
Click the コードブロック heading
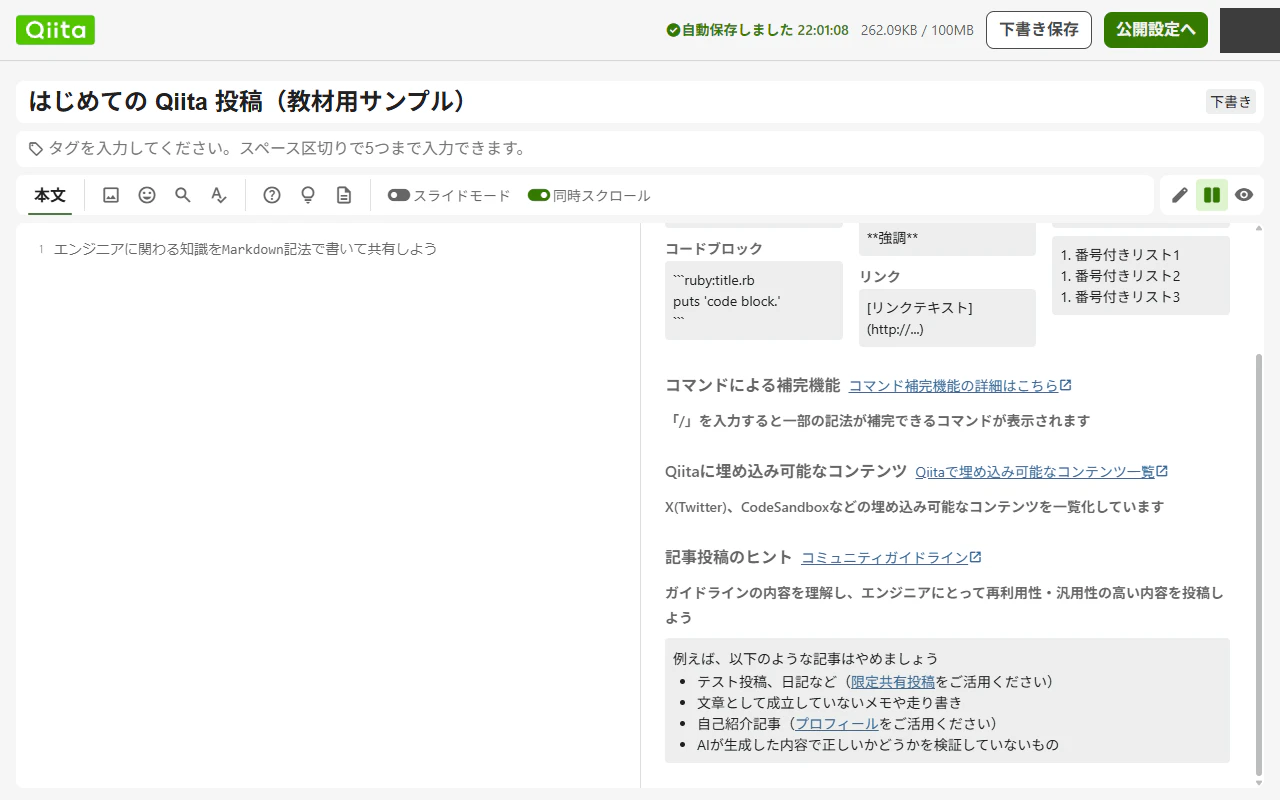click(x=714, y=249)
